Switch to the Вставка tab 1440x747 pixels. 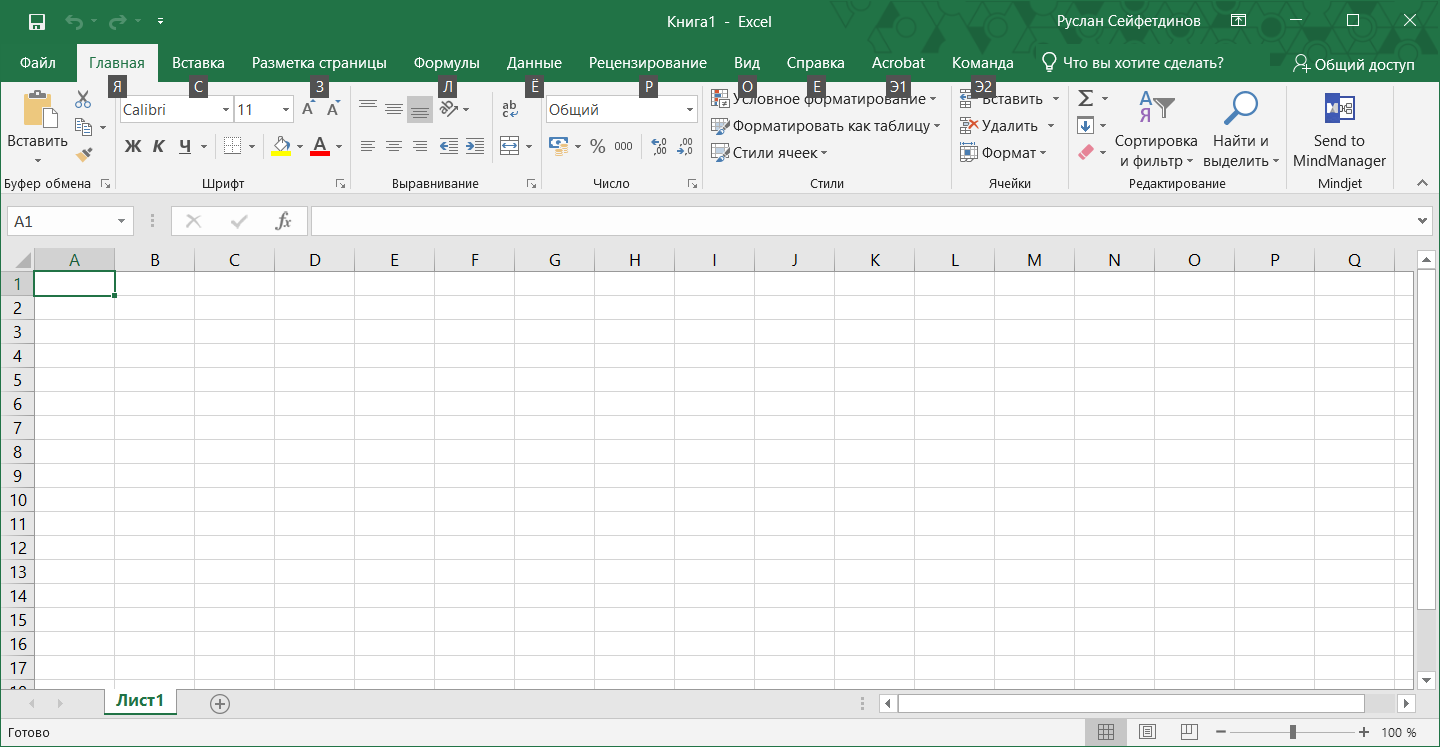click(198, 62)
